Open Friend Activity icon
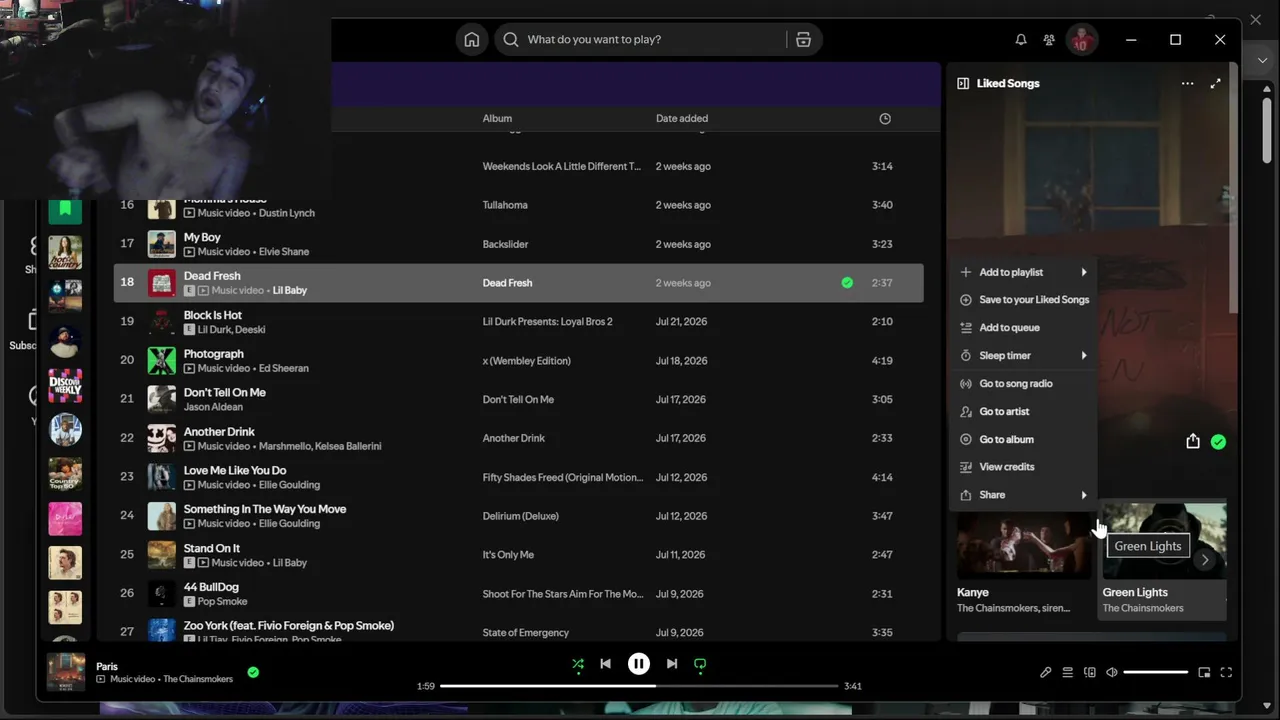Image resolution: width=1280 pixels, height=720 pixels. pos(1049,40)
